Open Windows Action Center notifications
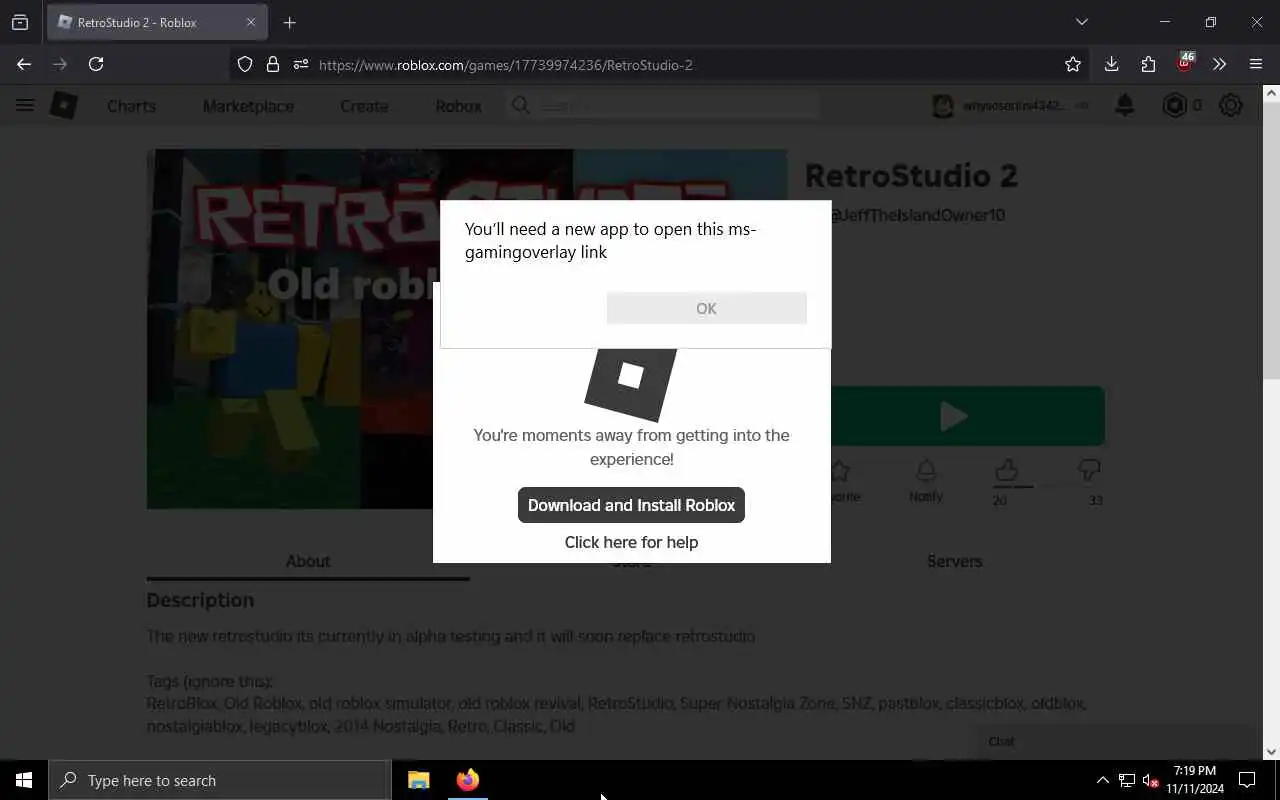 (1247, 780)
